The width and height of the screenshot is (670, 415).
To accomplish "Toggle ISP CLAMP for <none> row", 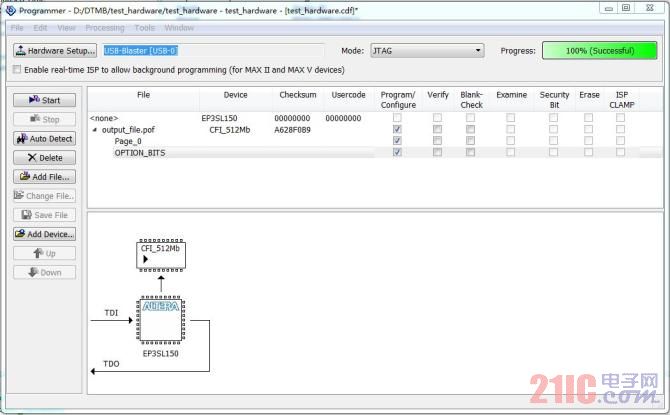I will pyautogui.click(x=620, y=118).
